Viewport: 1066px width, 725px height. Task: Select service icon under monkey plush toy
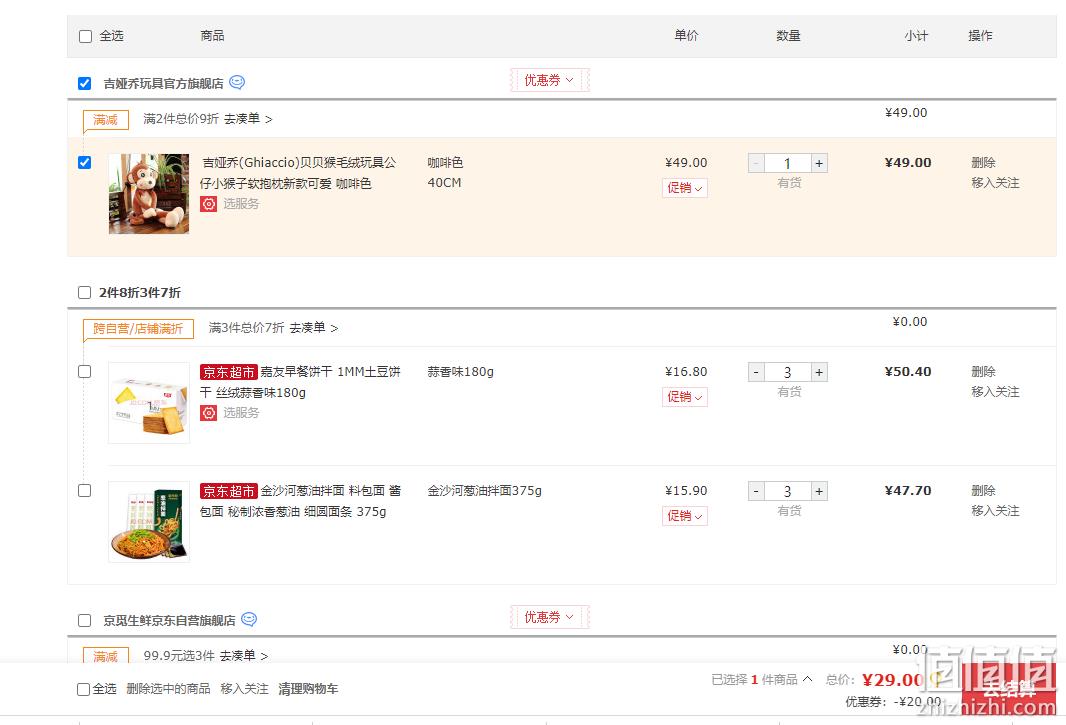[x=209, y=203]
